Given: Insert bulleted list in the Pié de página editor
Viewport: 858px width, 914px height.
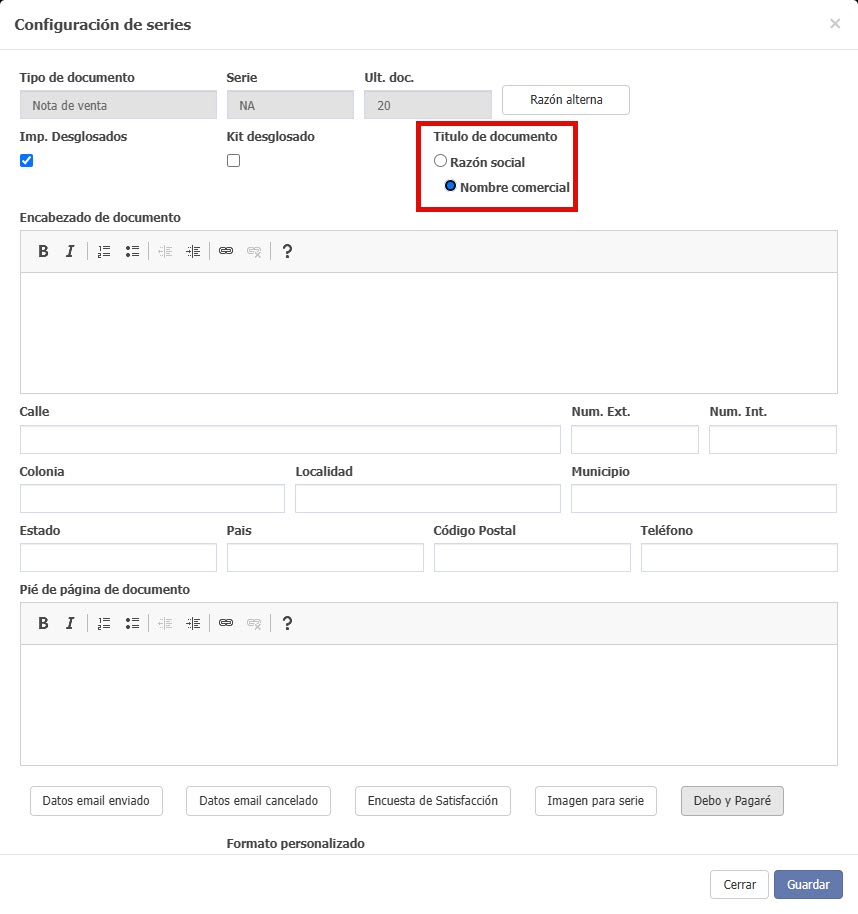Looking at the screenshot, I should [x=132, y=624].
